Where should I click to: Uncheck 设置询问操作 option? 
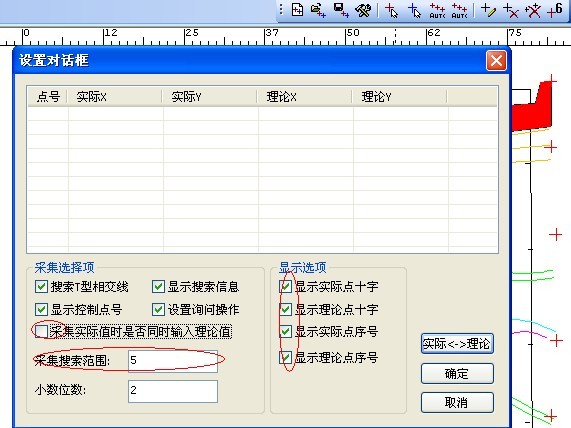pyautogui.click(x=158, y=310)
